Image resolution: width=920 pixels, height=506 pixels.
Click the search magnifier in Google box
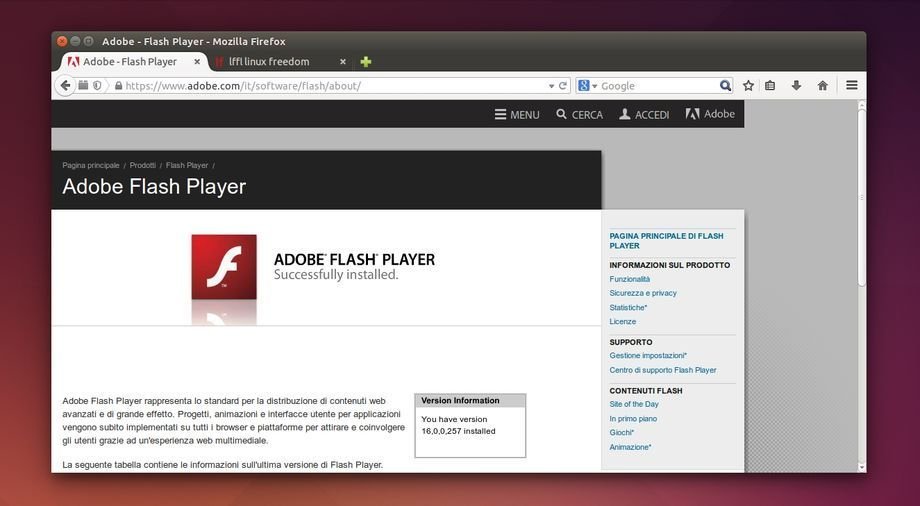click(x=725, y=86)
